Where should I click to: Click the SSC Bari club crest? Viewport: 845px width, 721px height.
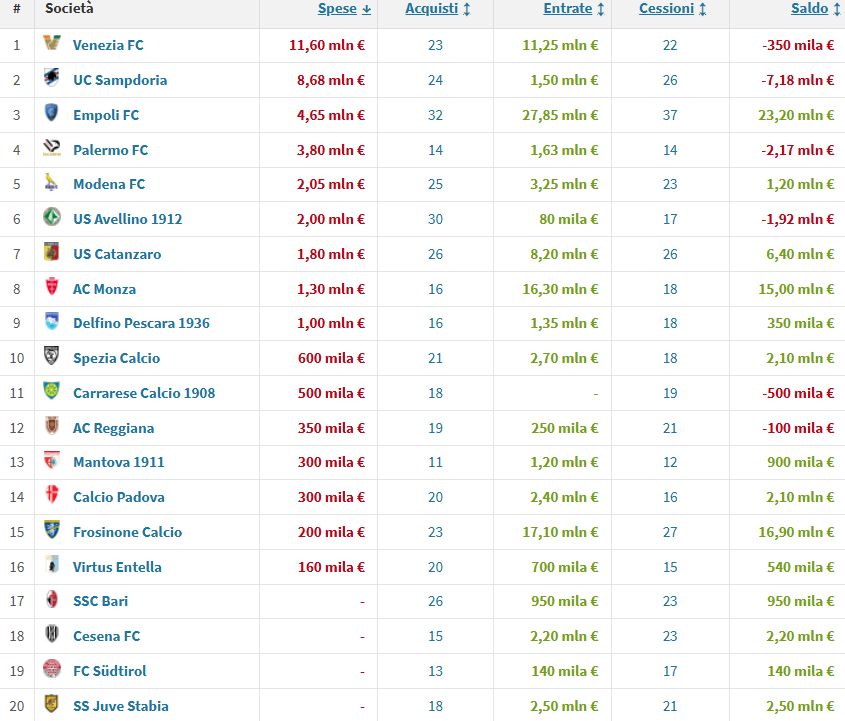52,599
